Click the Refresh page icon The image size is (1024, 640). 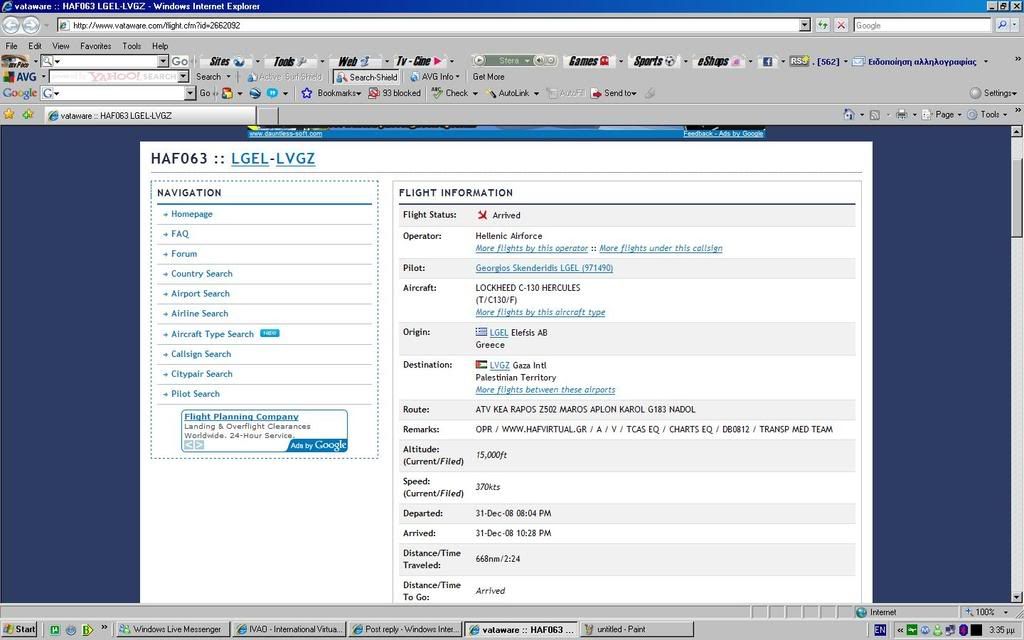823,25
